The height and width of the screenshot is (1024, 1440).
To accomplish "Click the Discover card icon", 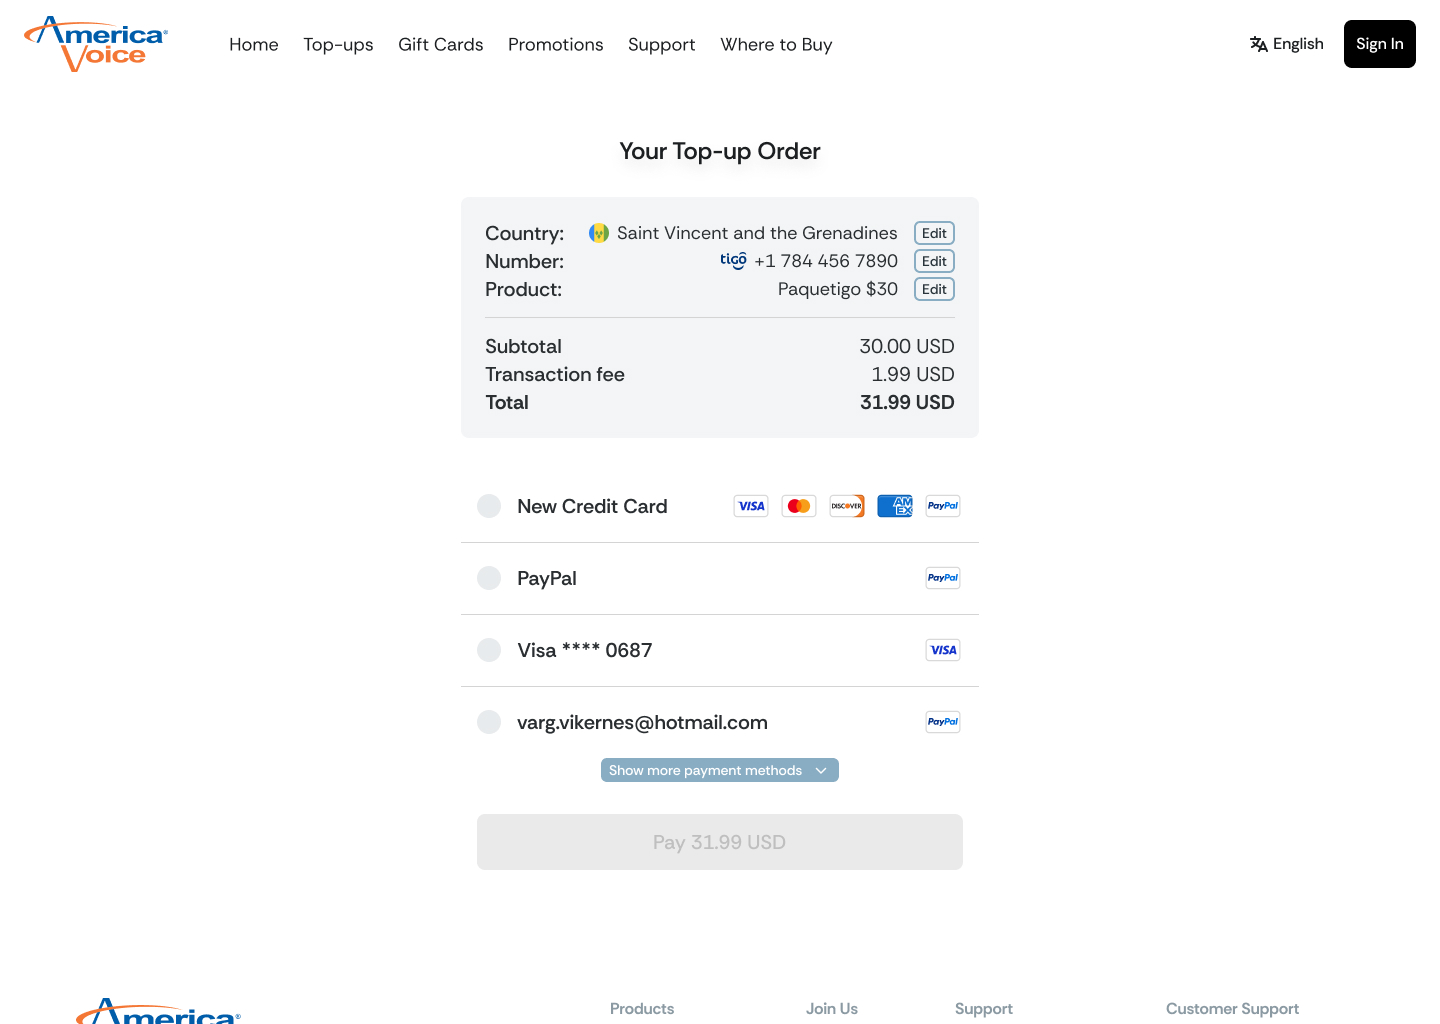I will (x=847, y=506).
